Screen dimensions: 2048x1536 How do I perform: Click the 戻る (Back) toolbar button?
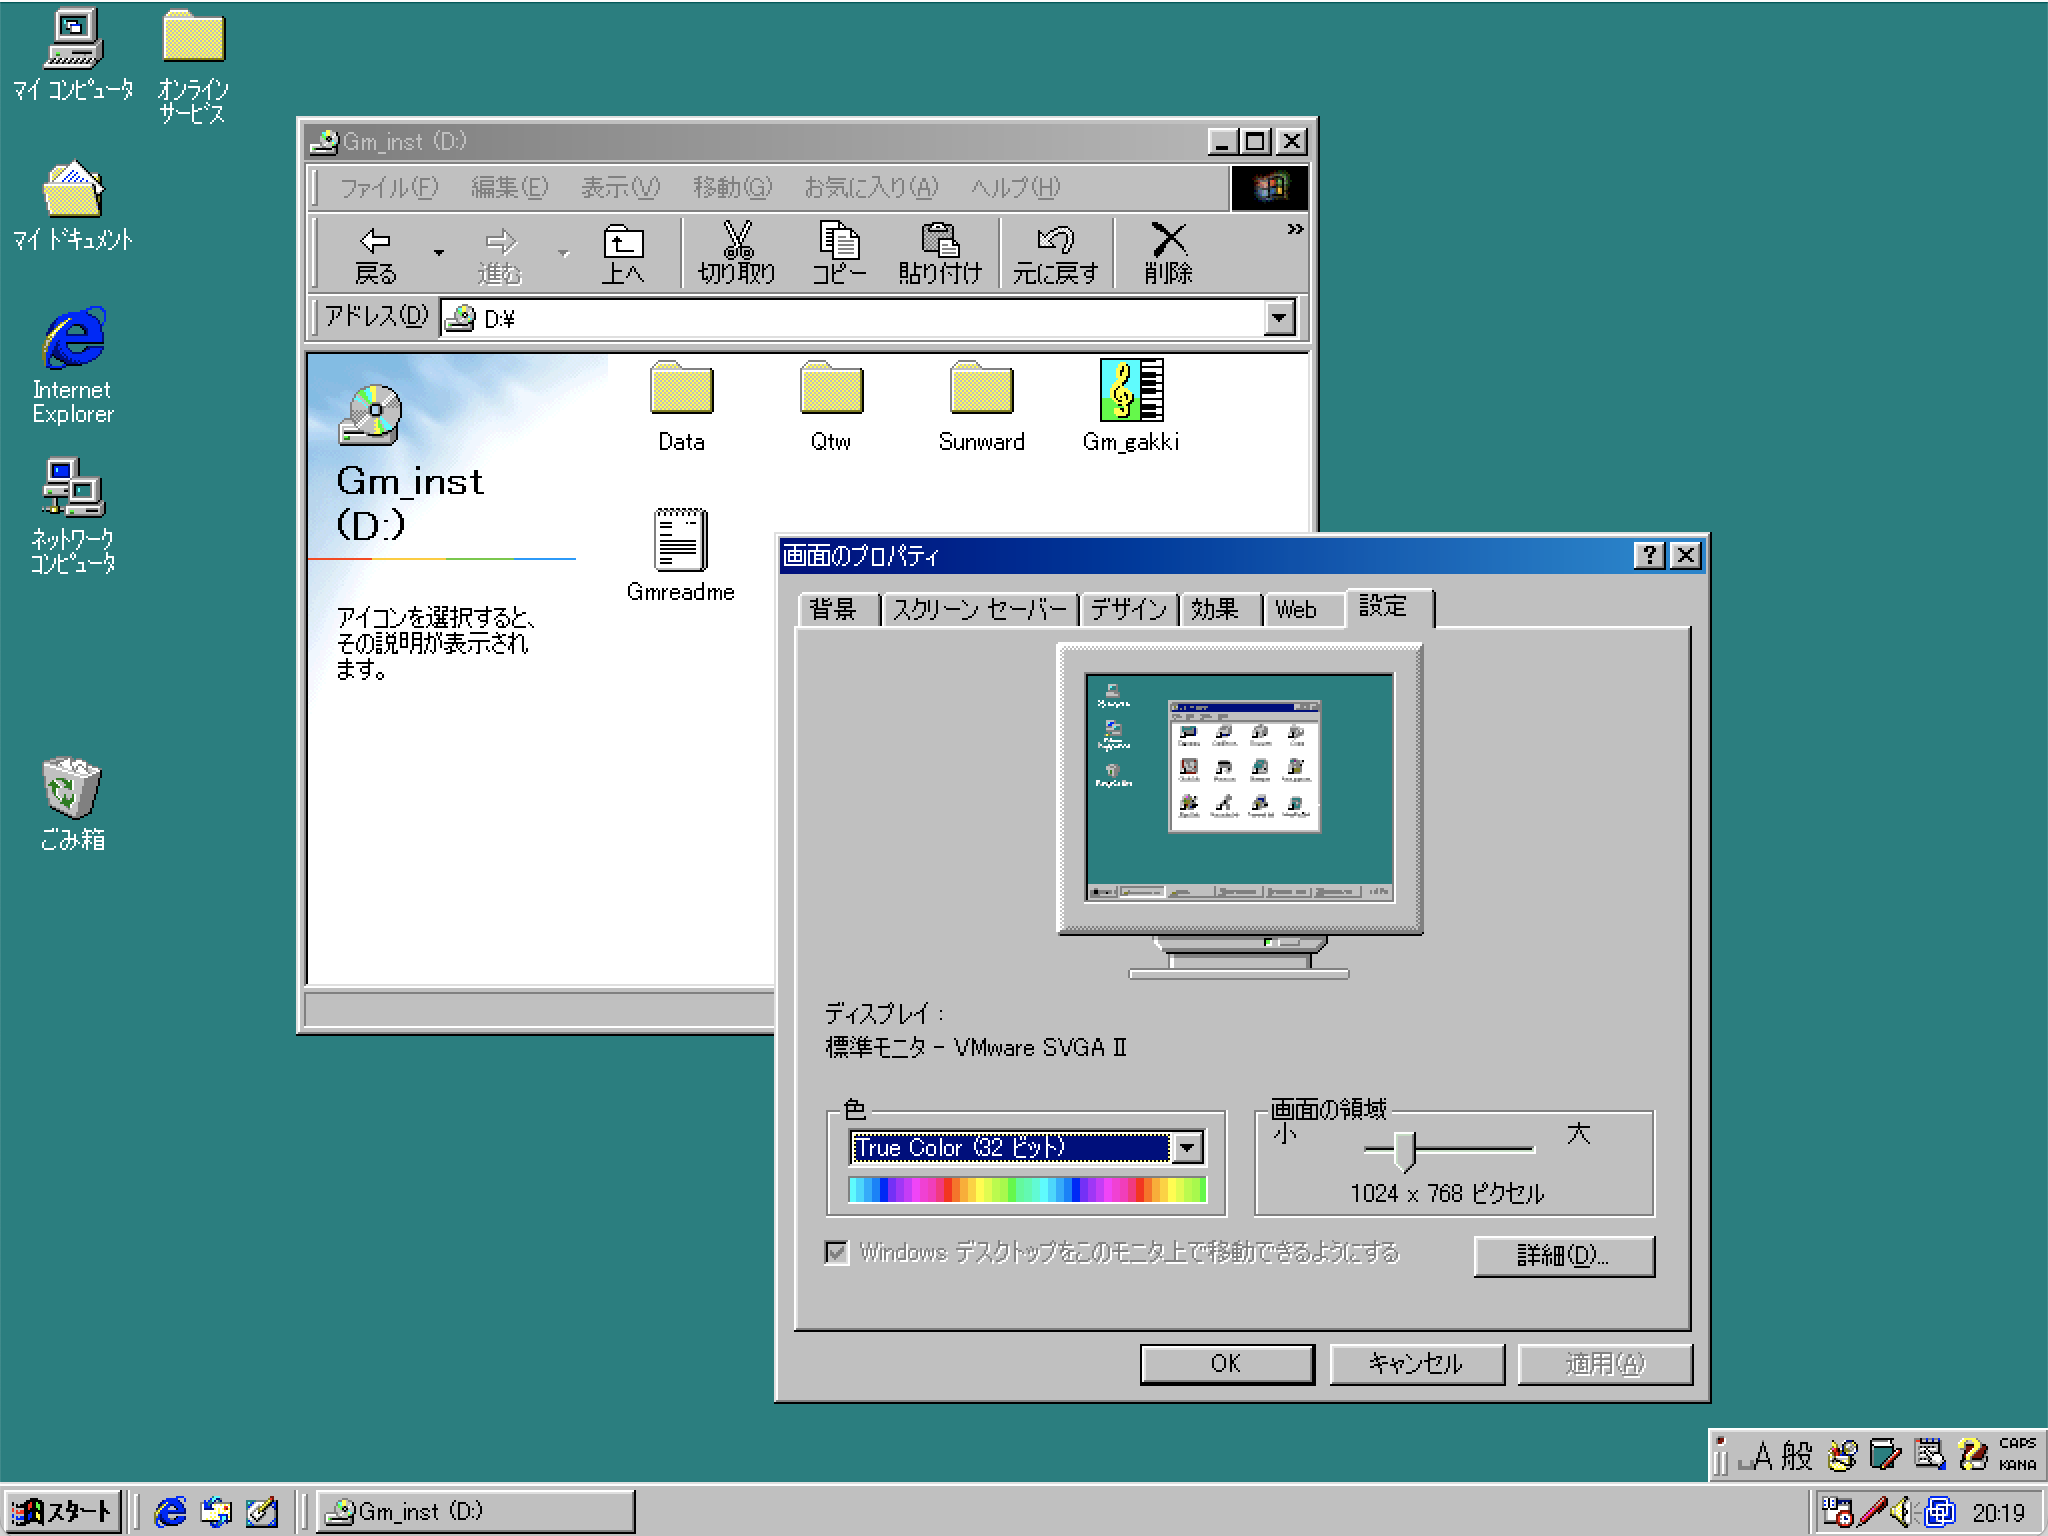tap(376, 255)
